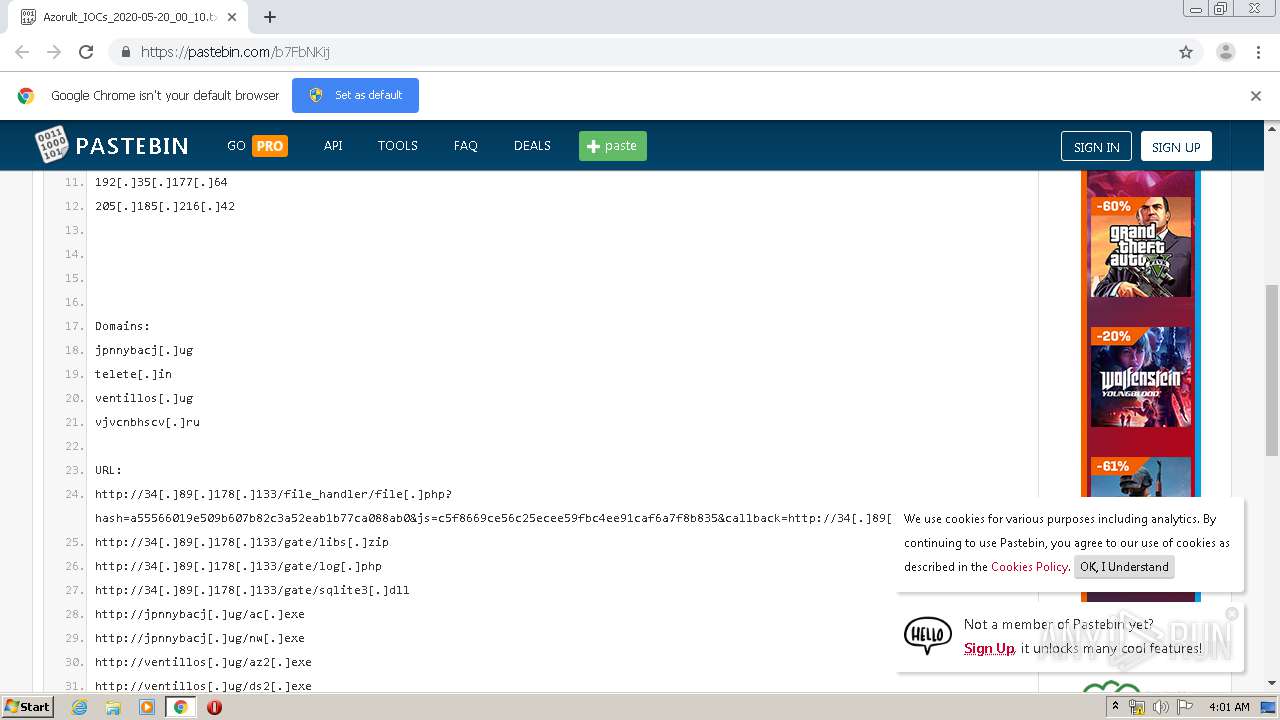Open the Chrome profile avatar icon
The width and height of the screenshot is (1280, 720).
(1226, 51)
